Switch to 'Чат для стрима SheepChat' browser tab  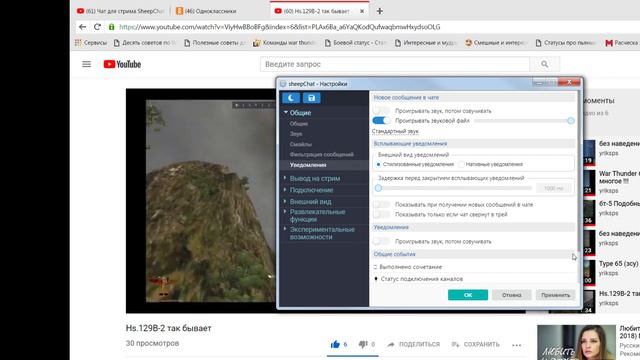(x=120, y=11)
